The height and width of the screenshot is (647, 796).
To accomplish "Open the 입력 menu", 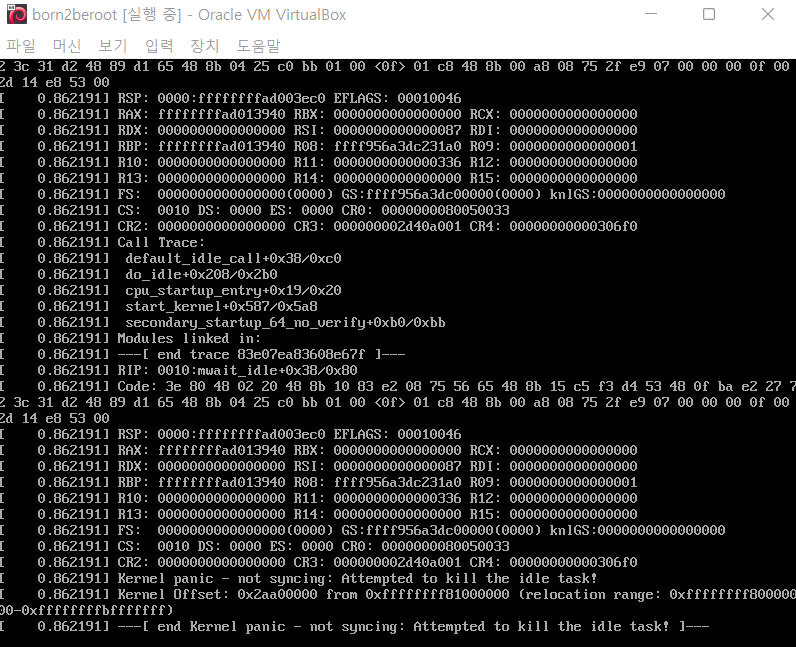I will 159,46.
